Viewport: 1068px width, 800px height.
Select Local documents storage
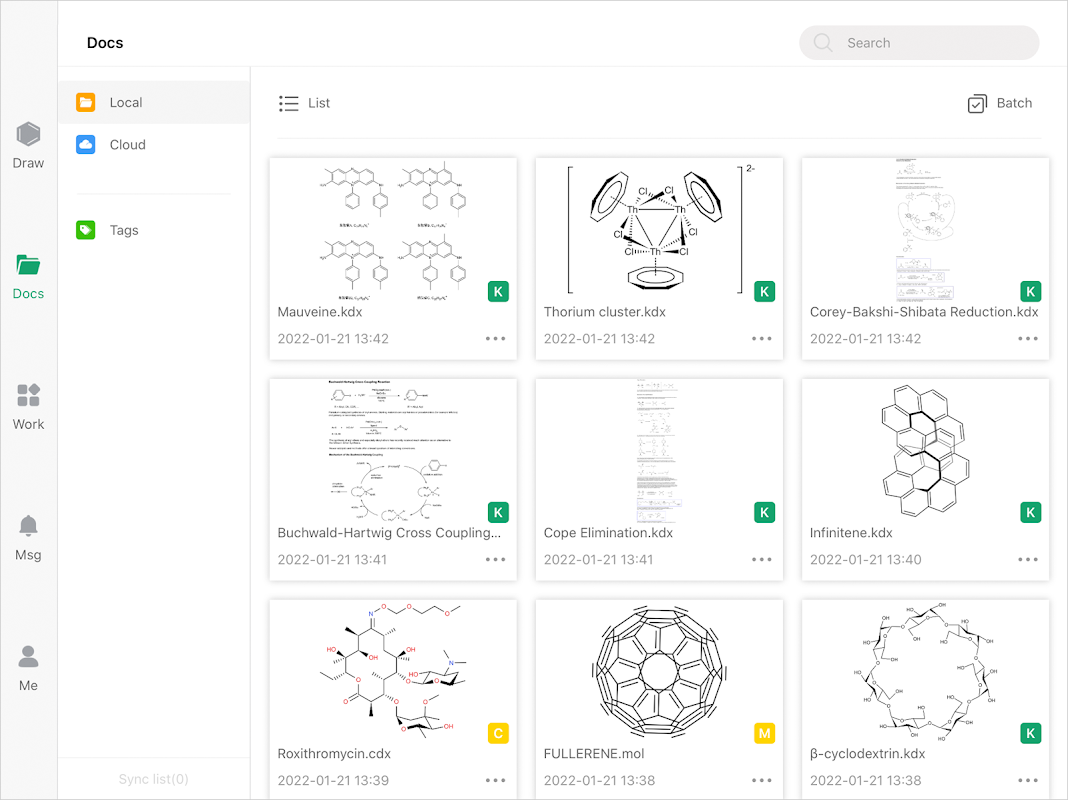[x=126, y=102]
